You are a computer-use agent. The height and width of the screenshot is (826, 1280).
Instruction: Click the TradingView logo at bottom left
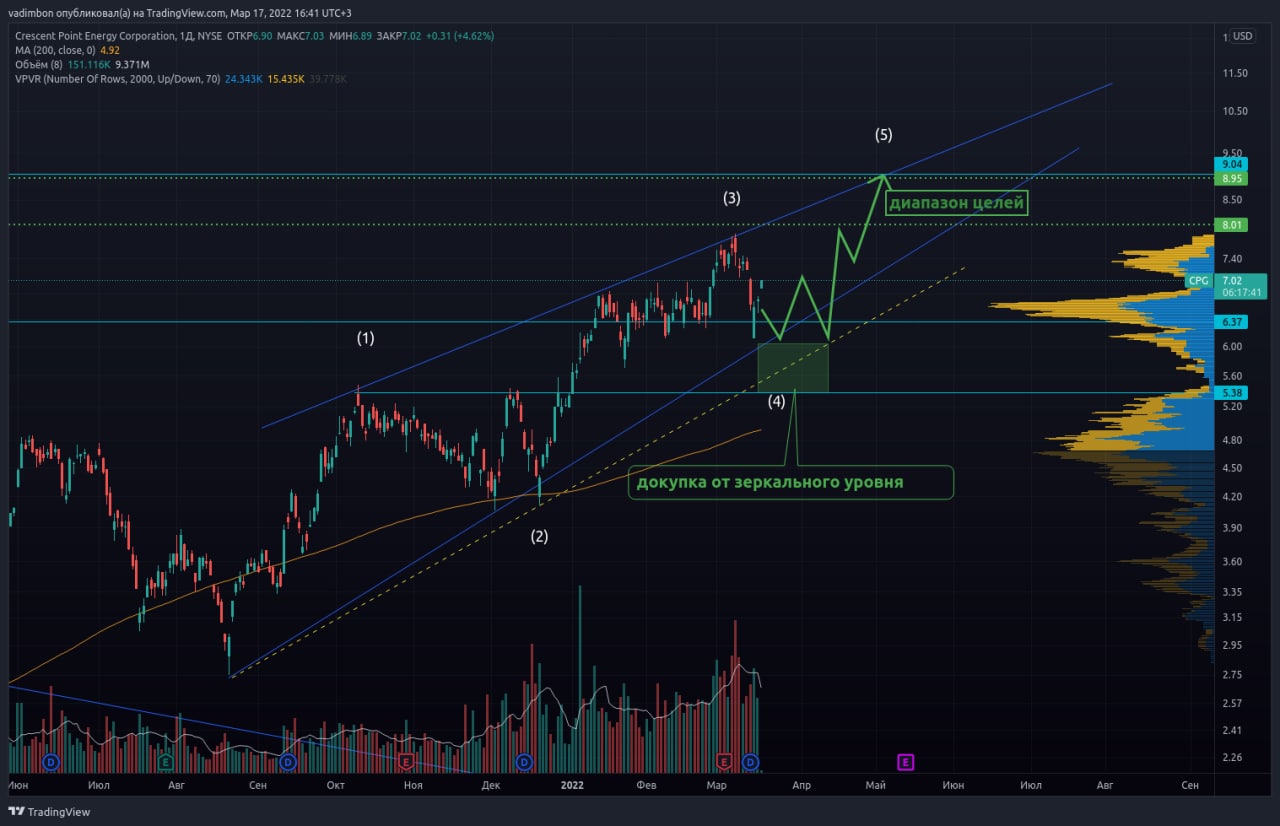(49, 811)
